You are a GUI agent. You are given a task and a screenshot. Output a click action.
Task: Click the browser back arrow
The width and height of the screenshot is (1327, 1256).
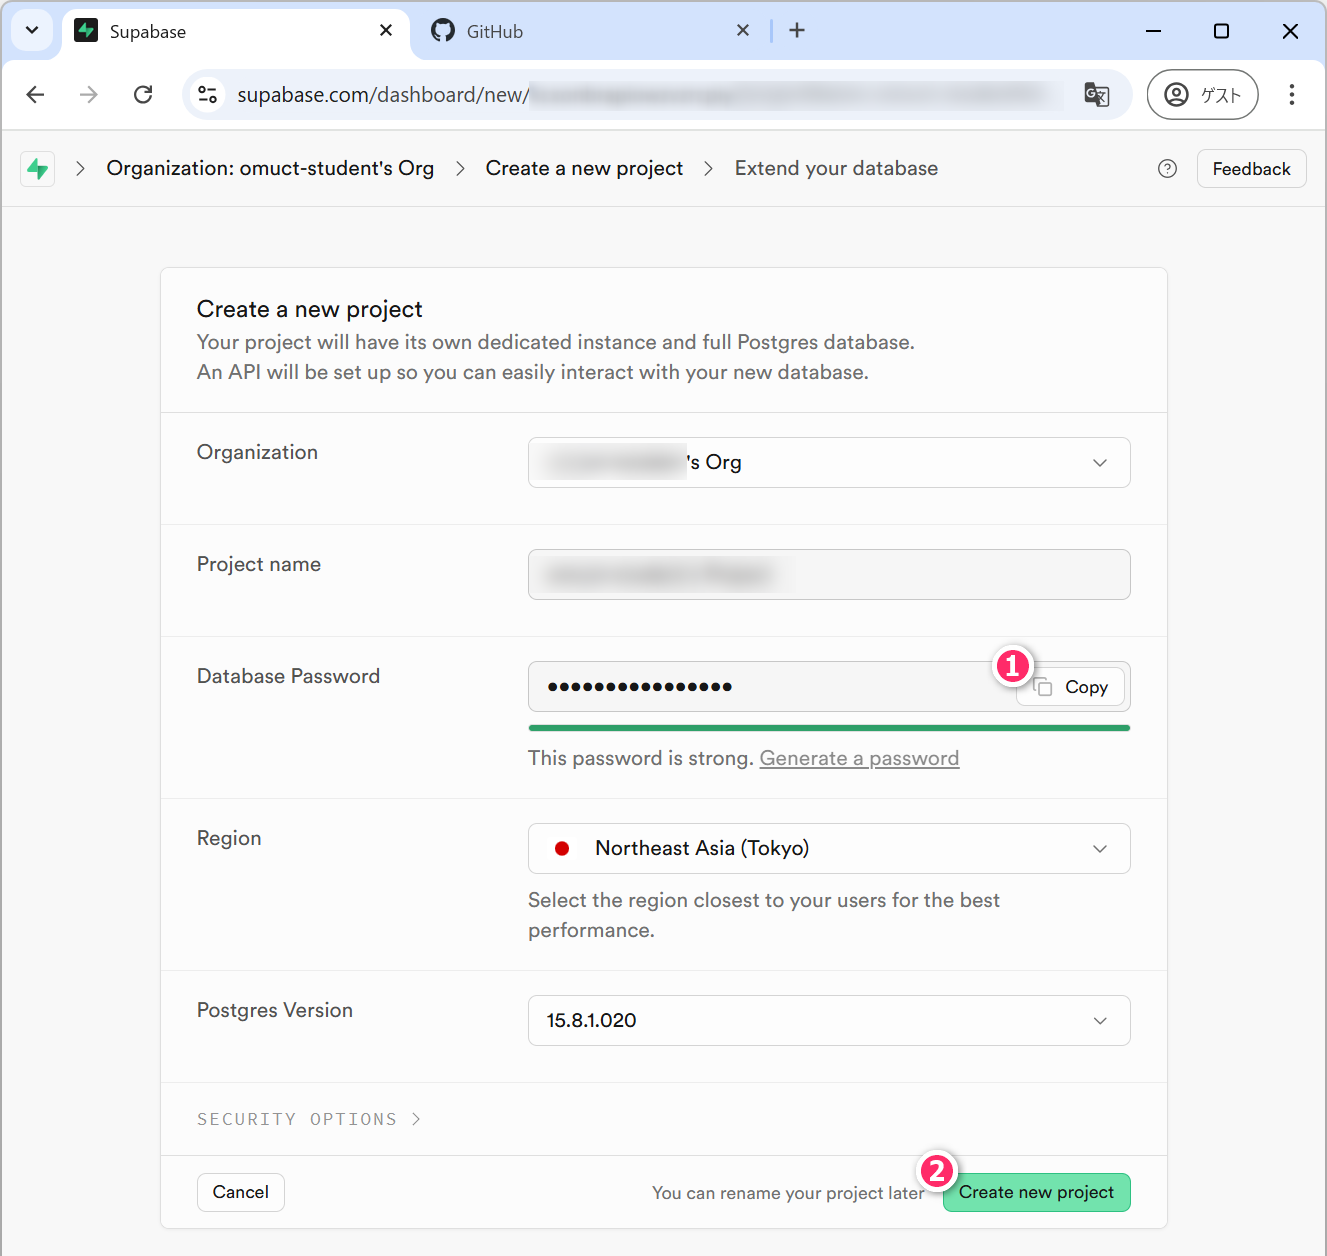pyautogui.click(x=36, y=95)
